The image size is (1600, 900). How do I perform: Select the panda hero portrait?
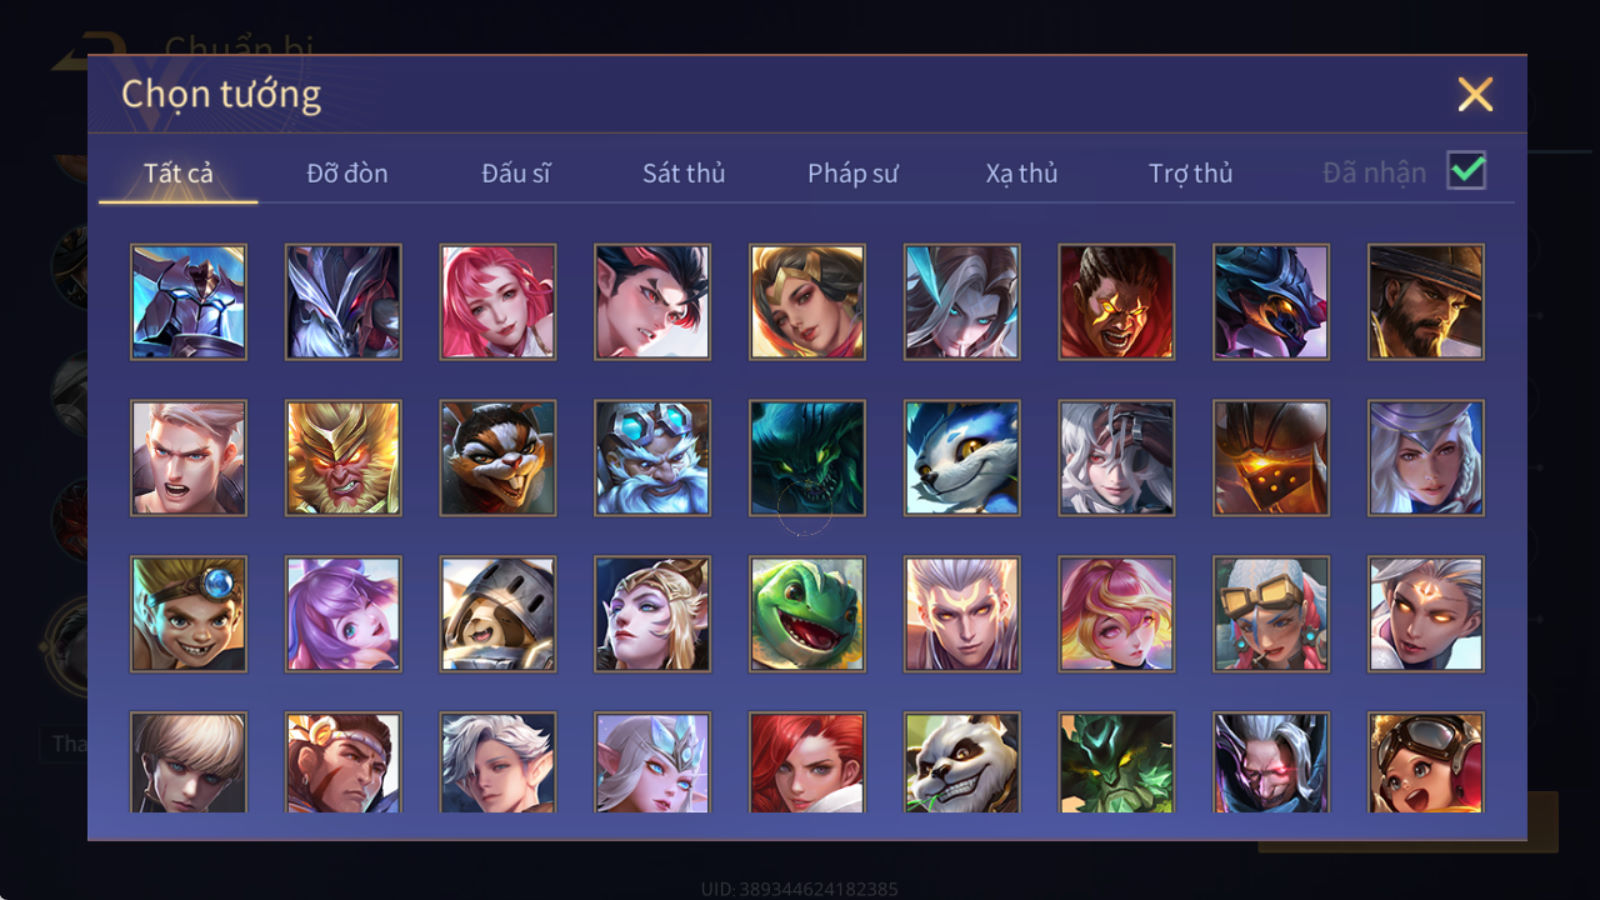(962, 762)
